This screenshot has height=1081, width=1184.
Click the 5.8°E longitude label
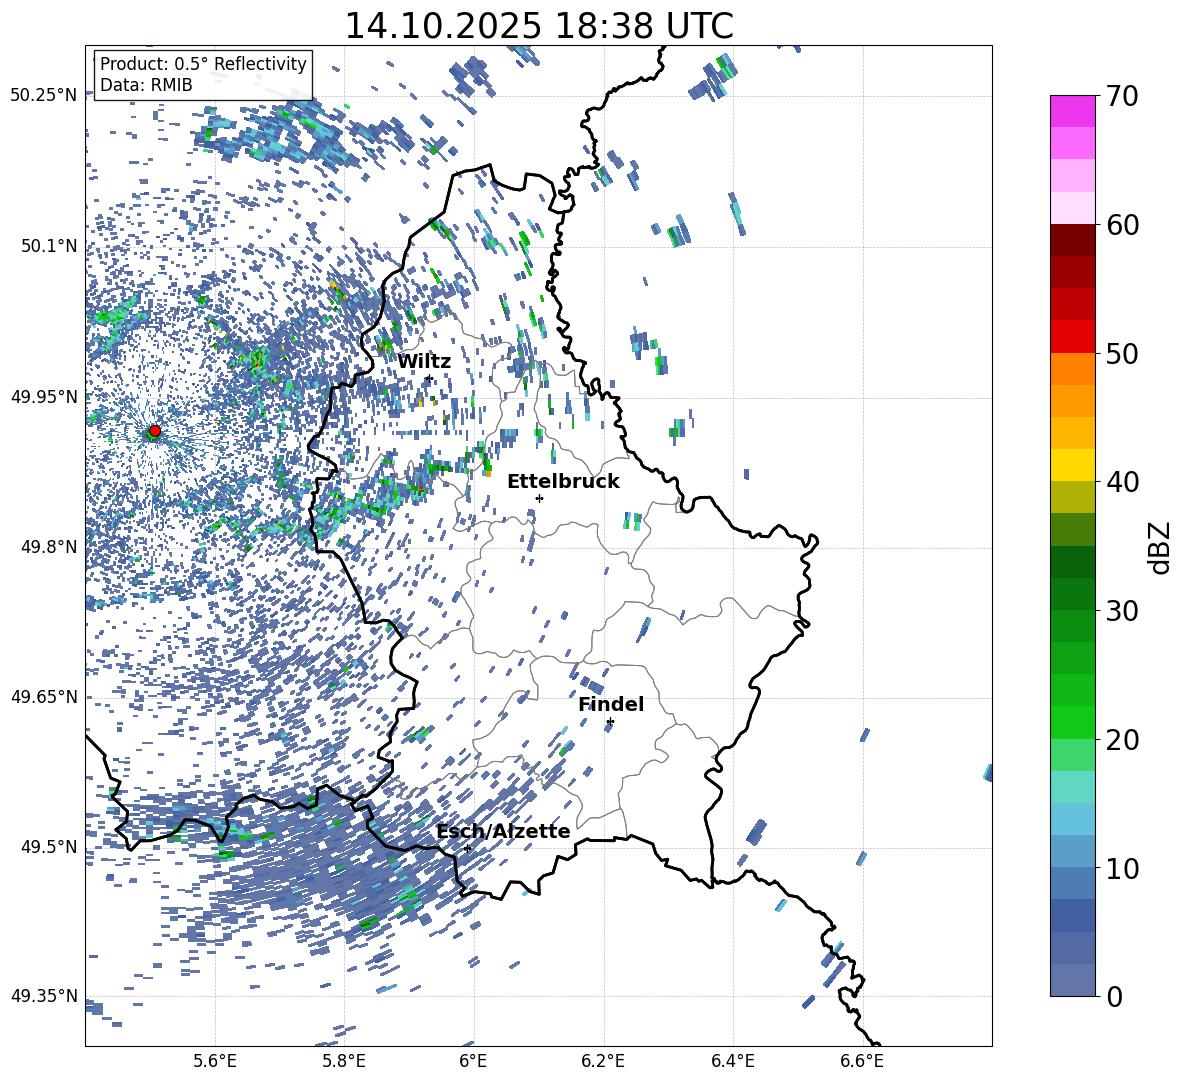click(344, 1061)
